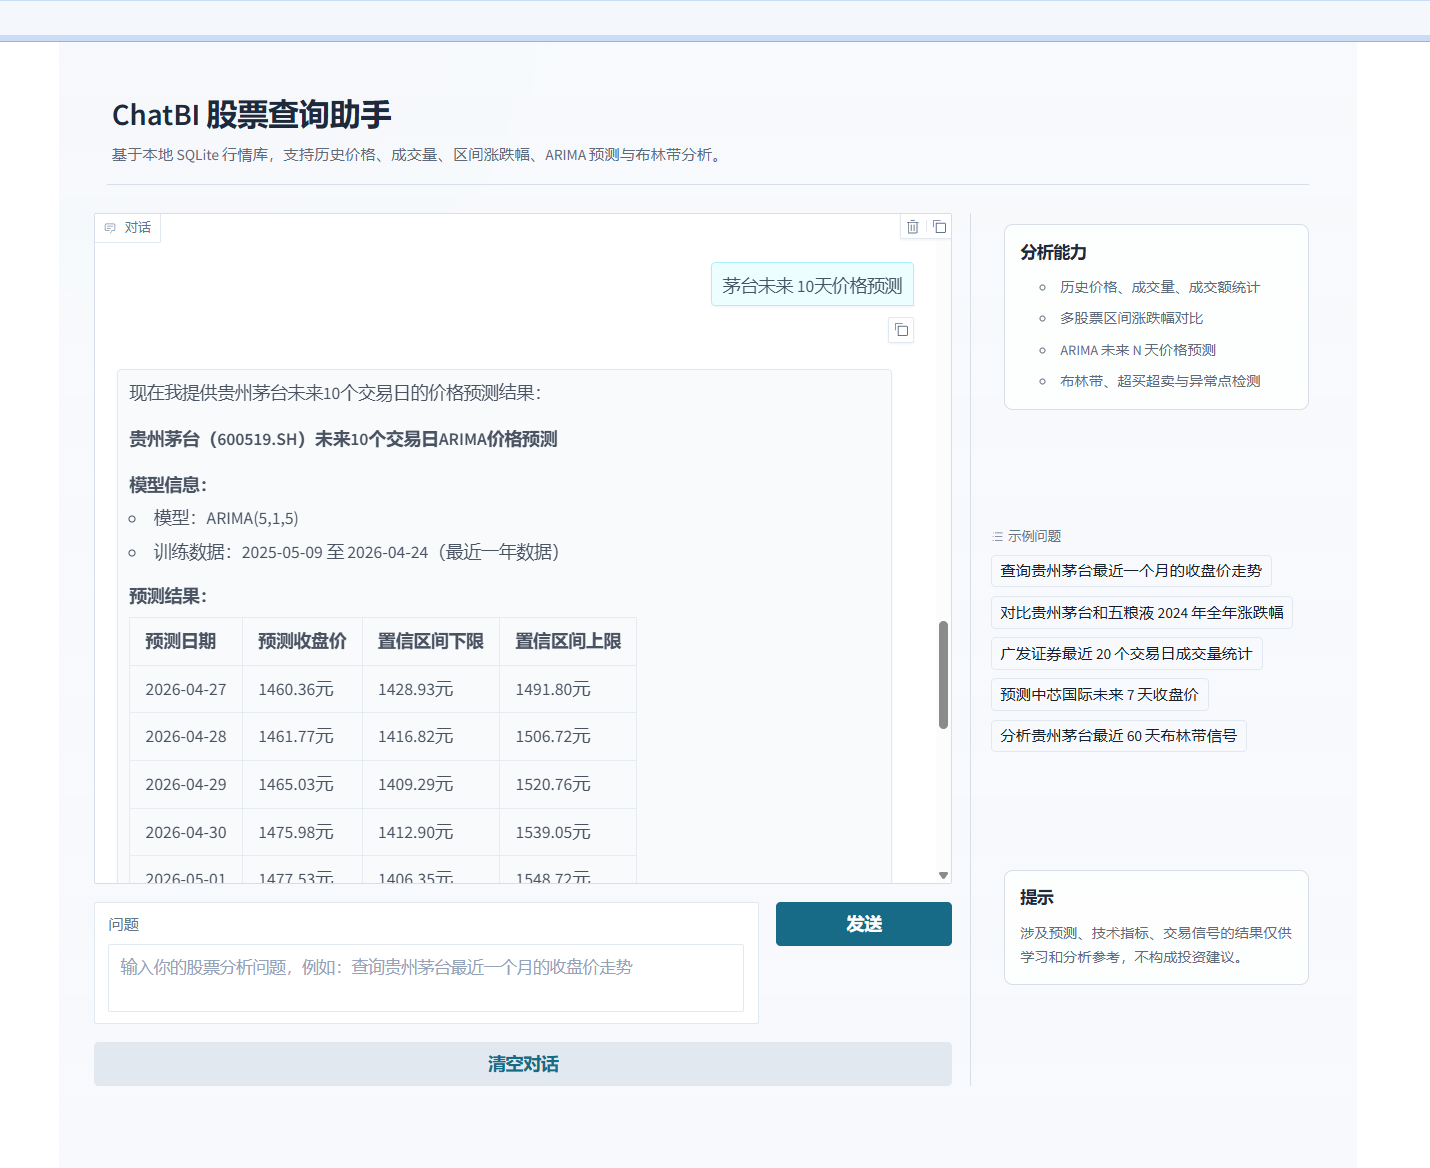Image resolution: width=1430 pixels, height=1168 pixels.
Task: Click the 预测收盘价 column header
Action: [302, 641]
